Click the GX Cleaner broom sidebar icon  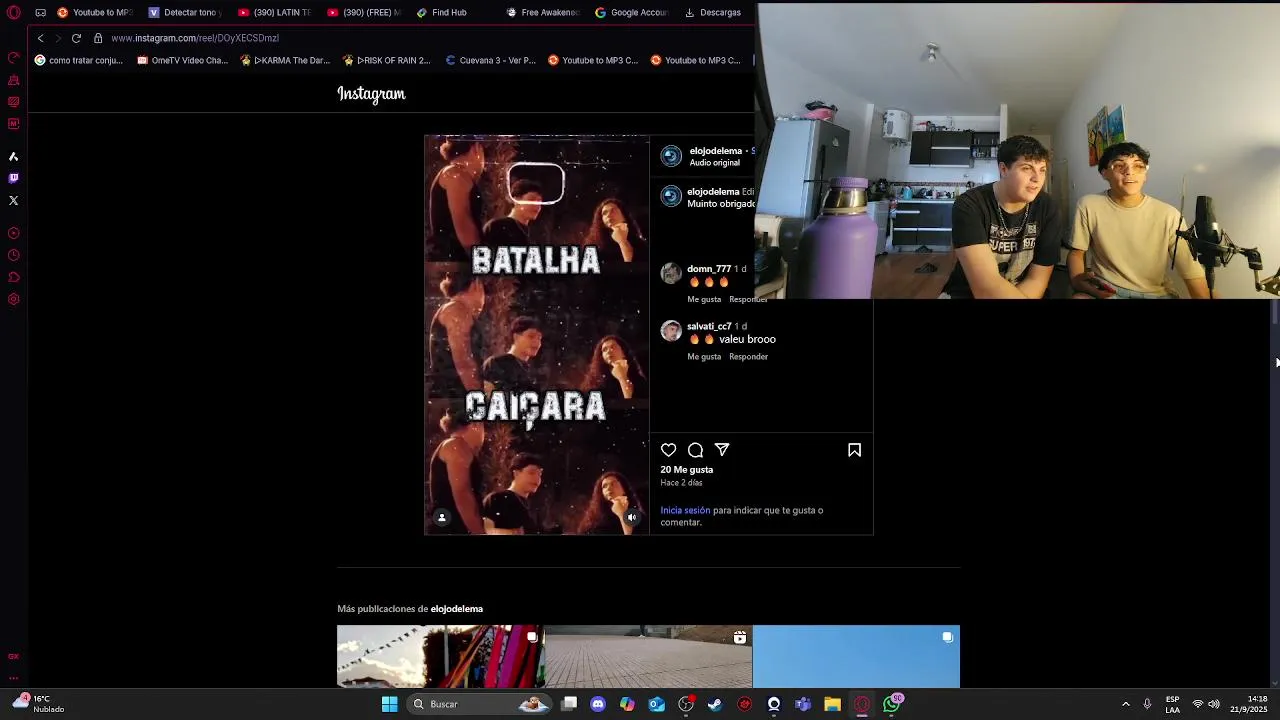pos(13,80)
